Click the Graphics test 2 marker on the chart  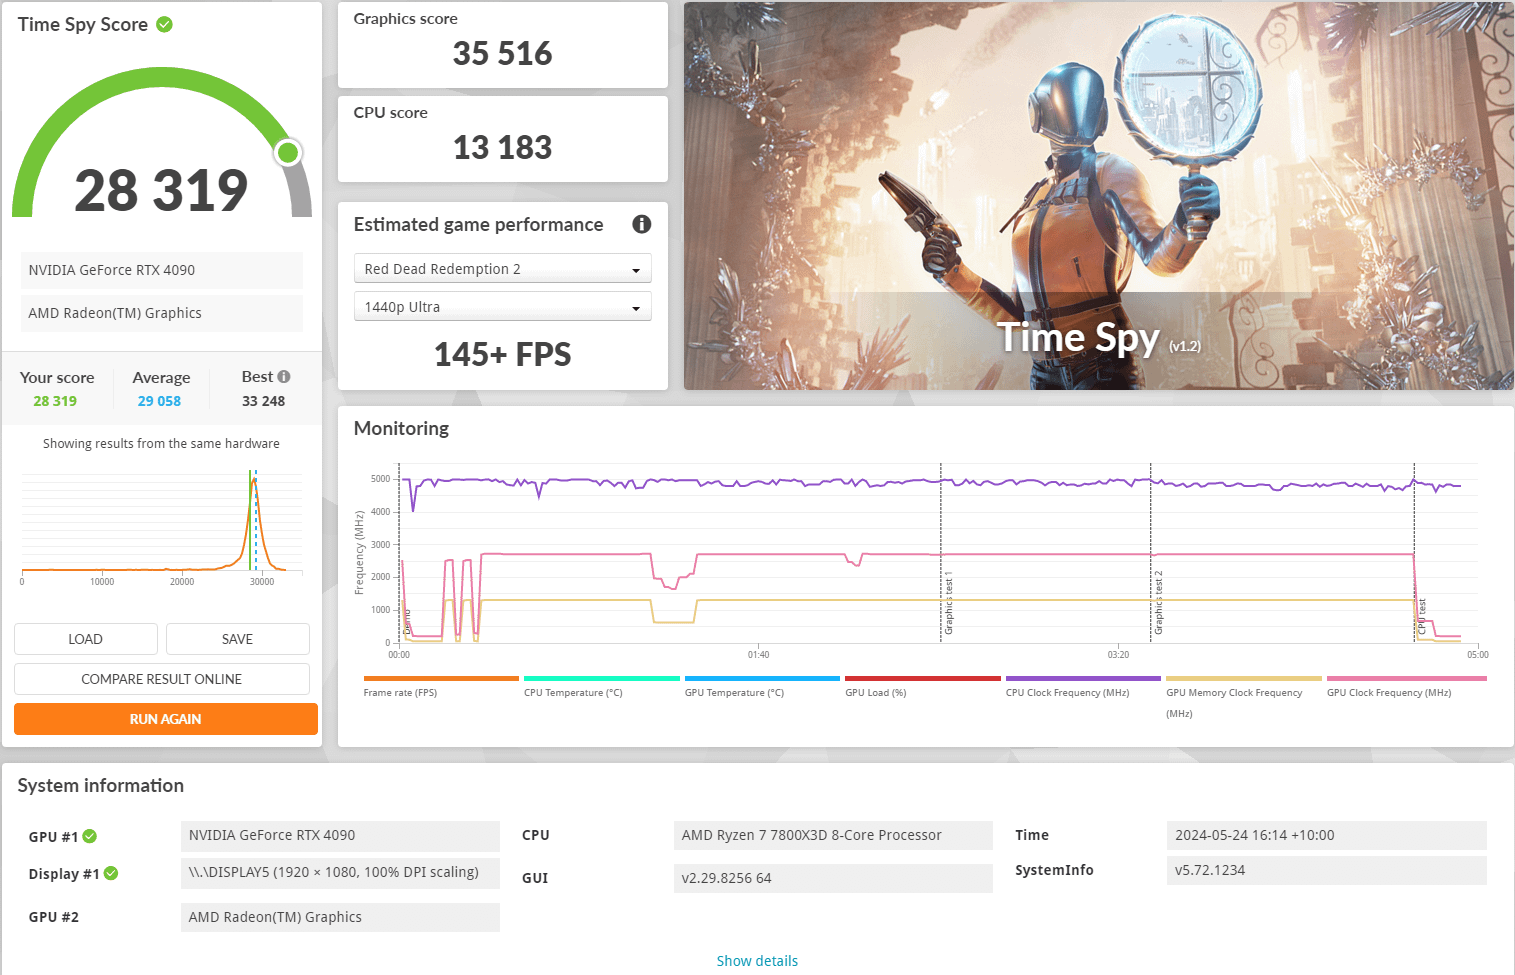tap(1159, 604)
